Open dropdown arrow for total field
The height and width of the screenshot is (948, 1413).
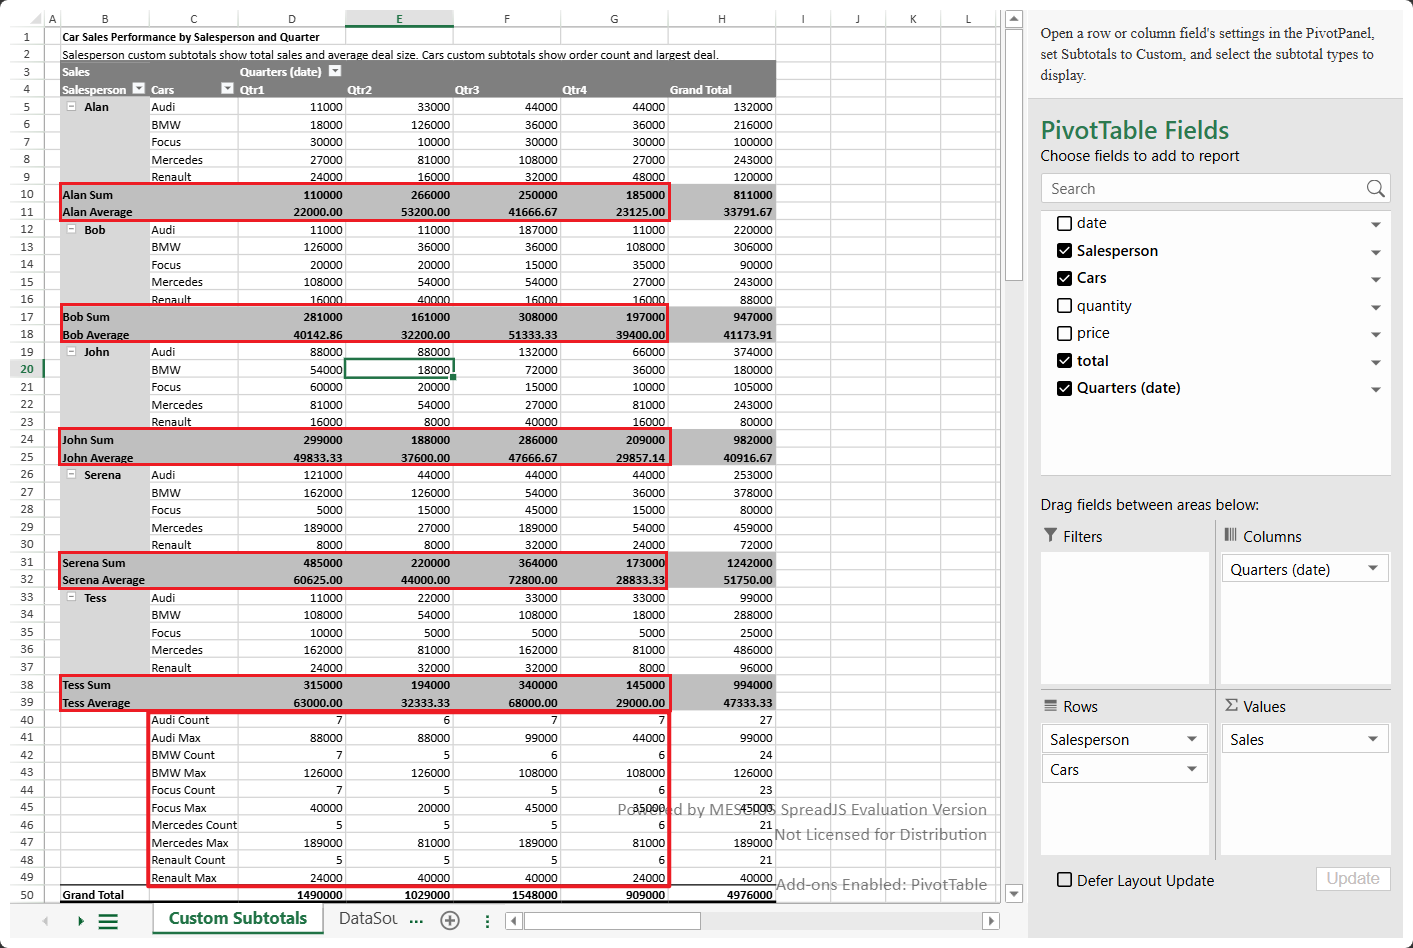pos(1376,363)
